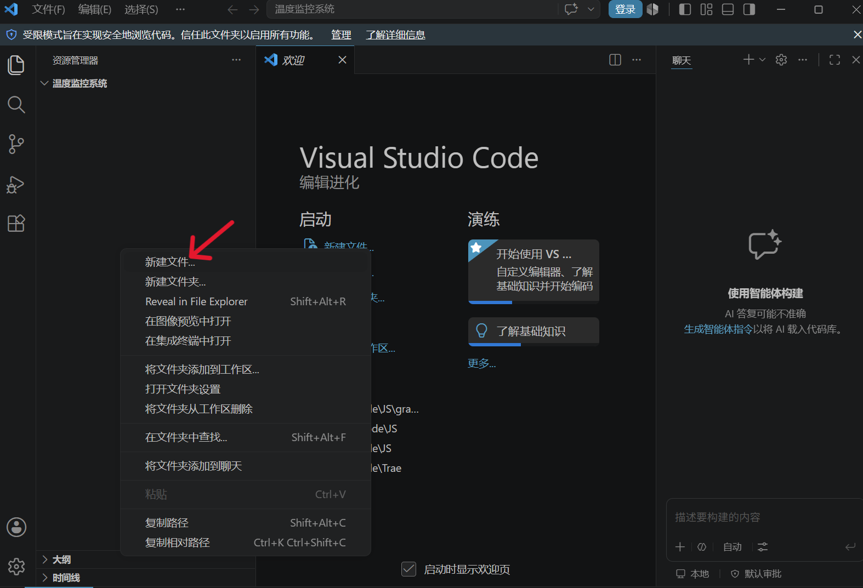Open the chat icon in title bar
863x588 pixels.
(571, 9)
